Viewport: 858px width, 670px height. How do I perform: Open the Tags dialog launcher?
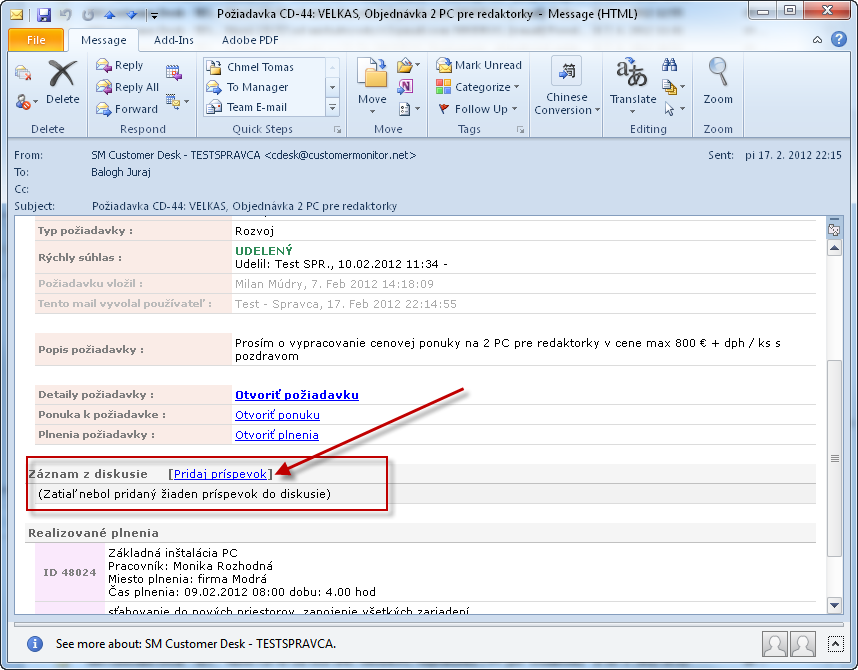[520, 130]
